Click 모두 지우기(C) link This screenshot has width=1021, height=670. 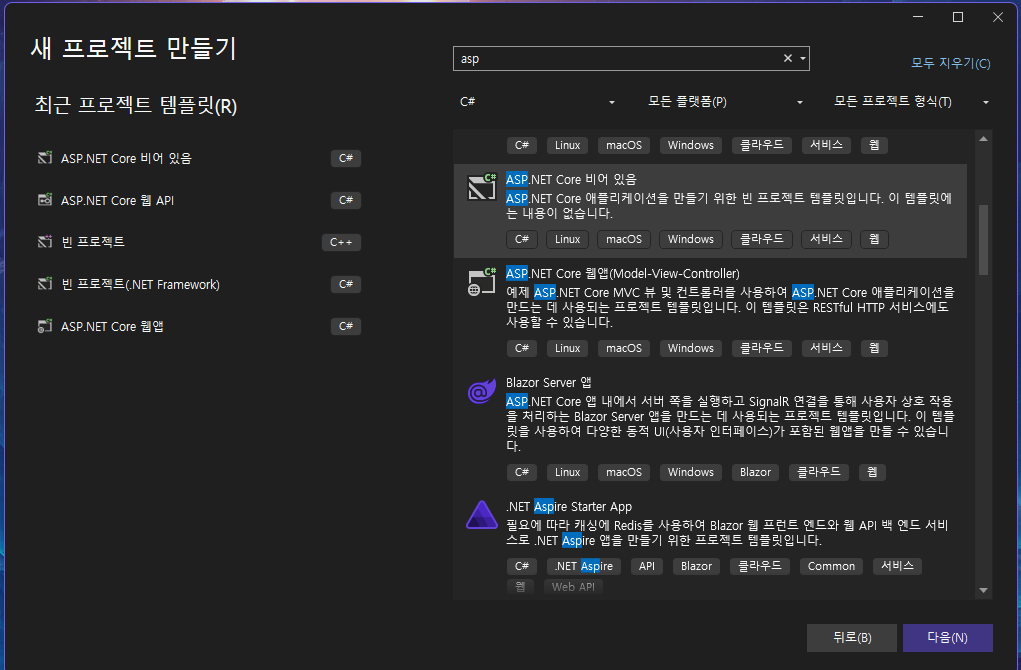[950, 63]
